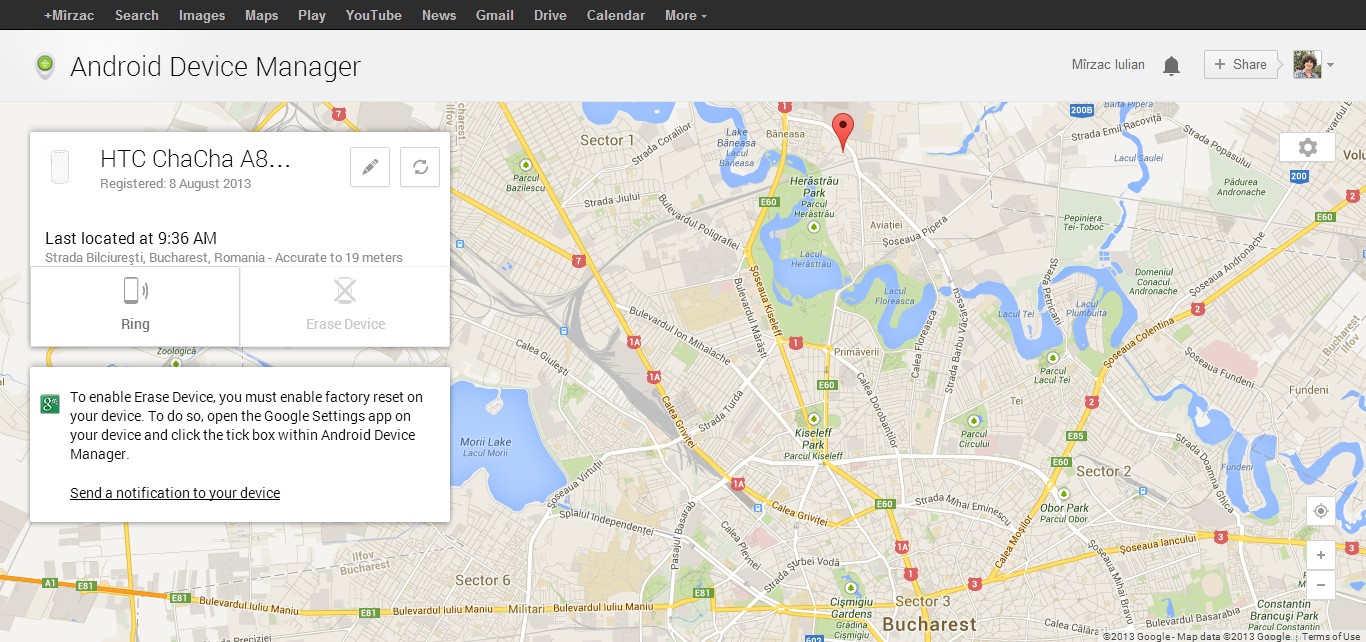Open the notifications bell icon
This screenshot has width=1366, height=642.
(x=1171, y=66)
